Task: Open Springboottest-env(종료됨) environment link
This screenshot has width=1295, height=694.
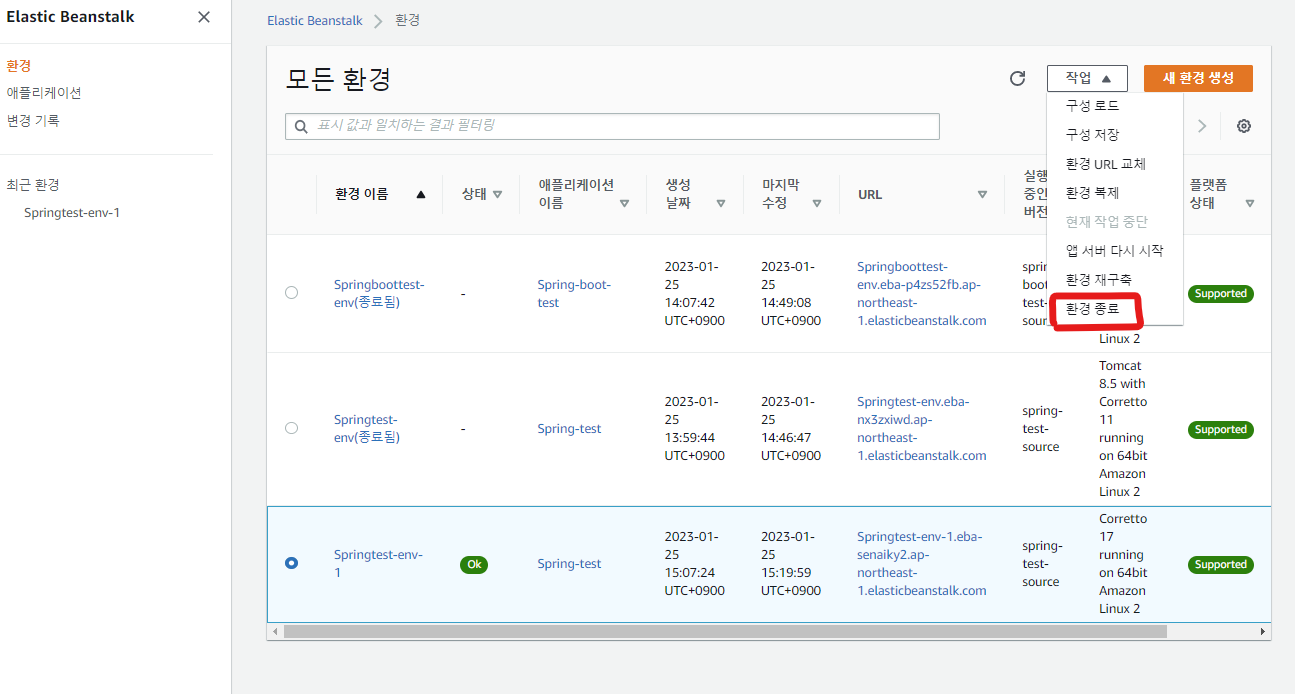Action: [379, 293]
